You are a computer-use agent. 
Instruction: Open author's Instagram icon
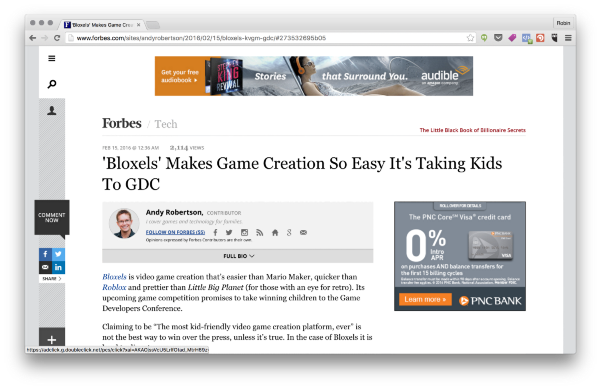[244, 232]
